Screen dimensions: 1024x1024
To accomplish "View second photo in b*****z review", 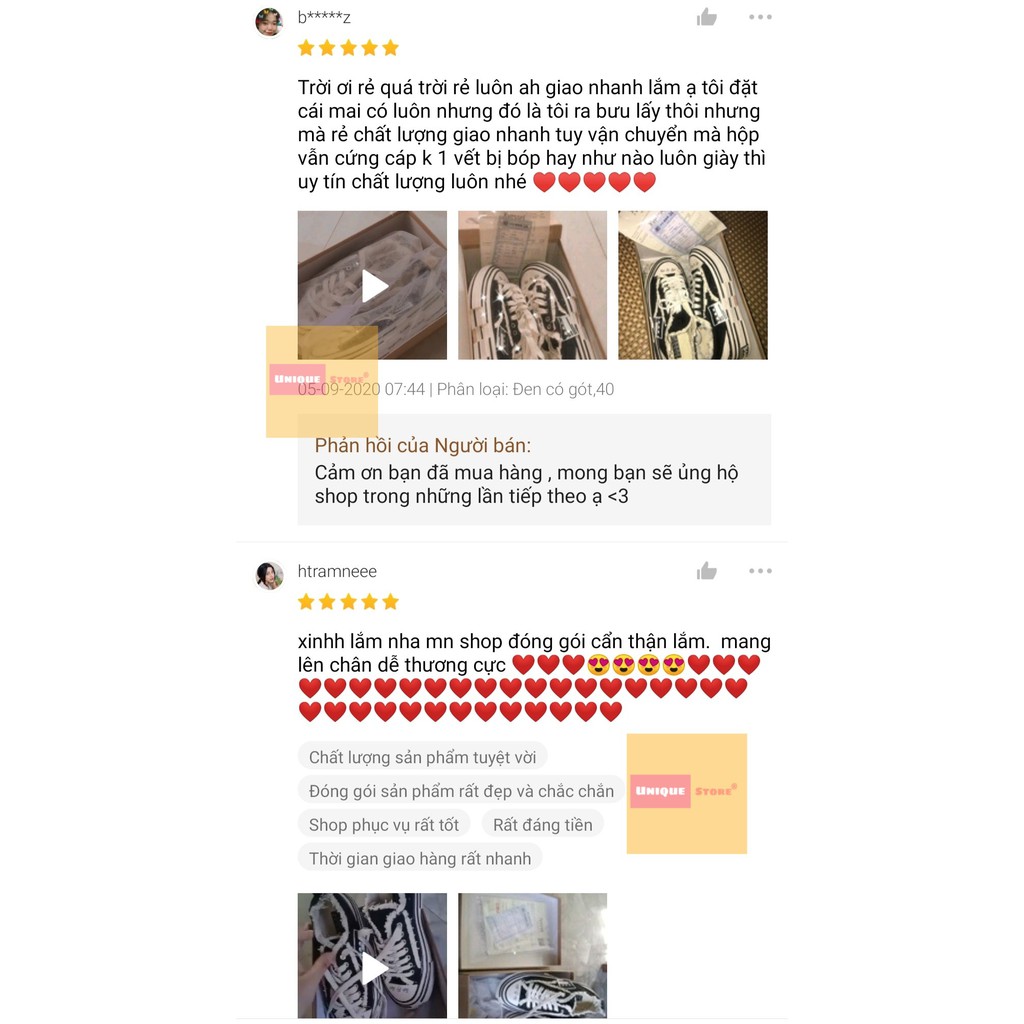I will [532, 285].
